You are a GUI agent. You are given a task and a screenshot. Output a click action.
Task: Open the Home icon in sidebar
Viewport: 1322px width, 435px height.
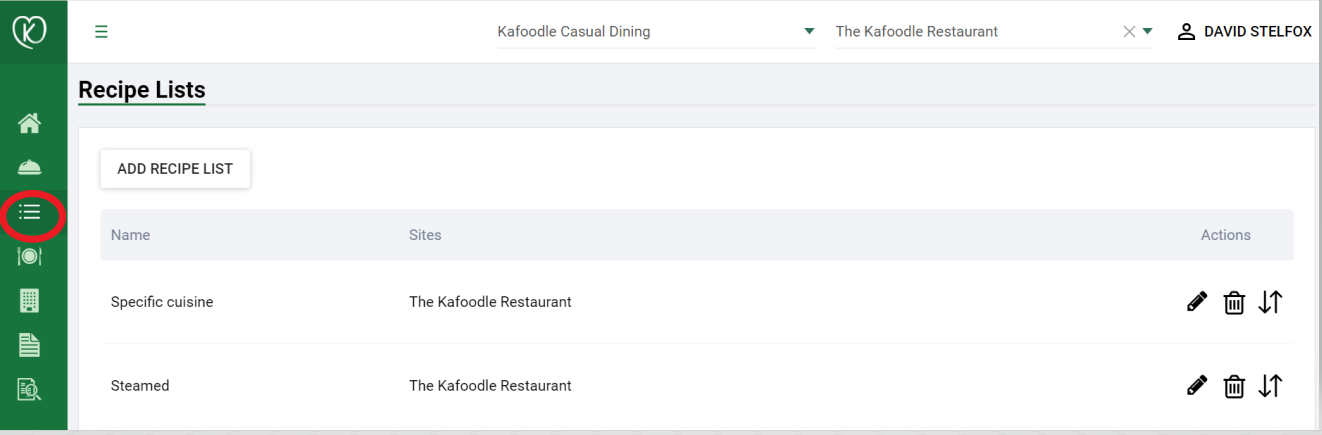(x=30, y=124)
